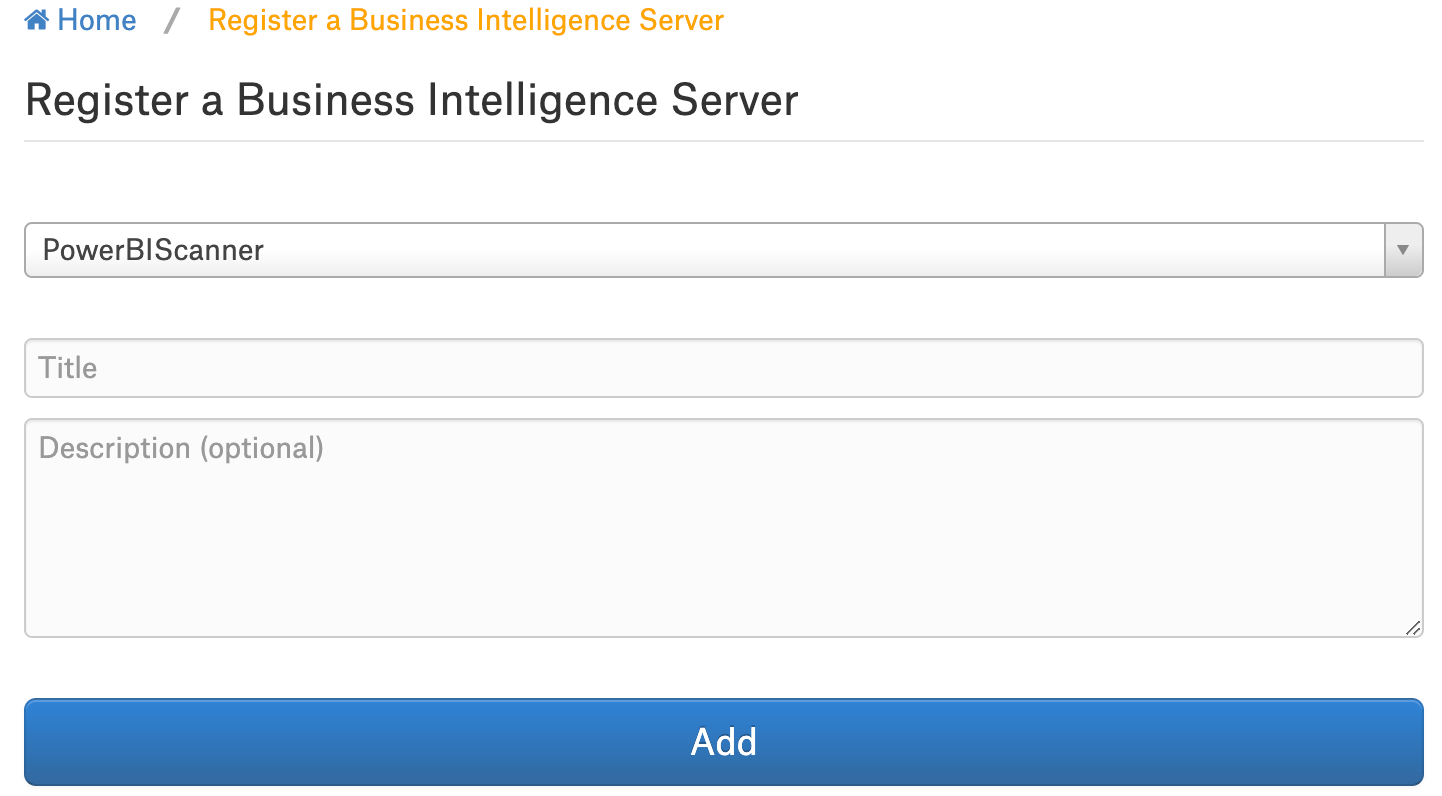Click the word Home beside the house icon
This screenshot has width=1442, height=796.
click(97, 20)
